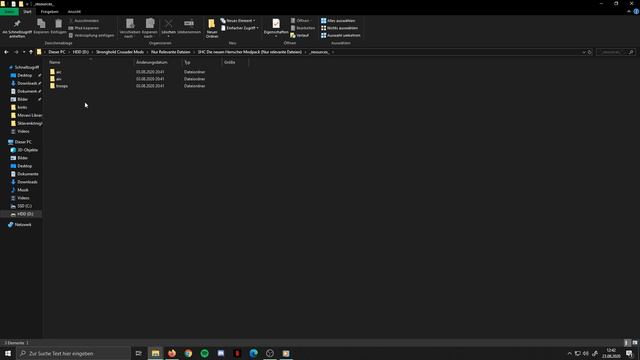
Task: Select Ausschneiden in the ribbon
Action: (x=84, y=20)
